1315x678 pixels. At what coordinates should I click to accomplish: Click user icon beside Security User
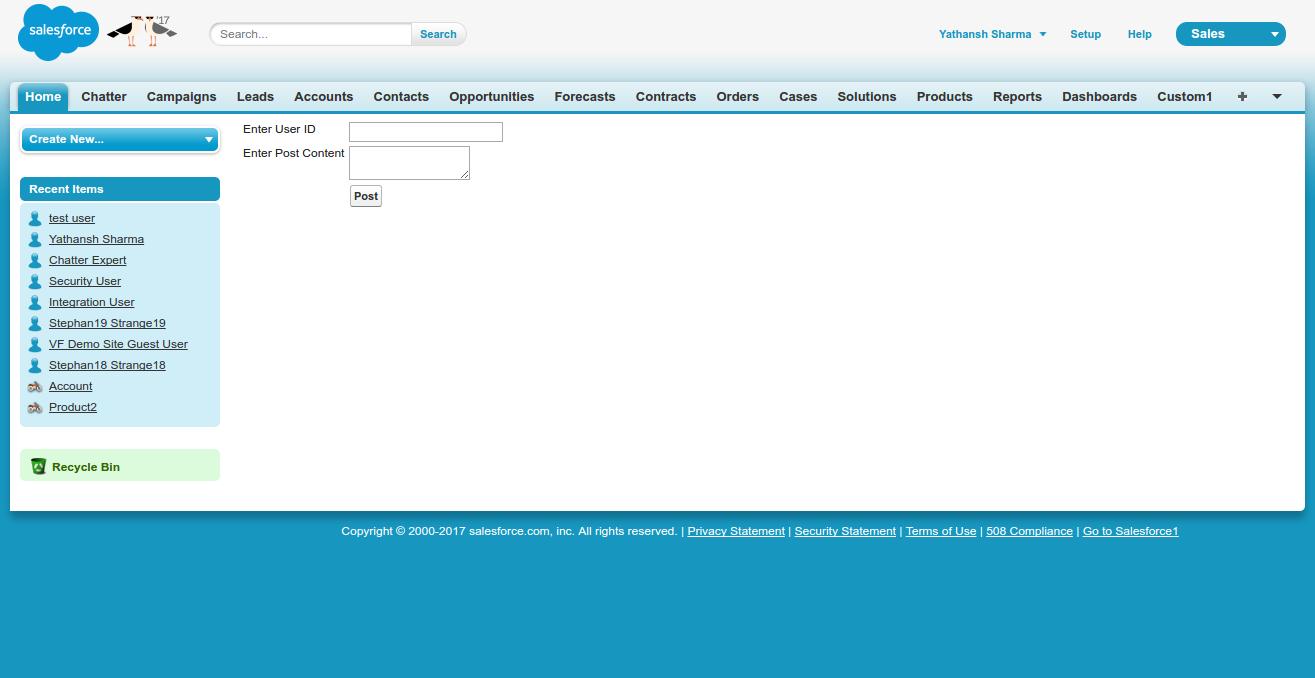pyautogui.click(x=35, y=281)
